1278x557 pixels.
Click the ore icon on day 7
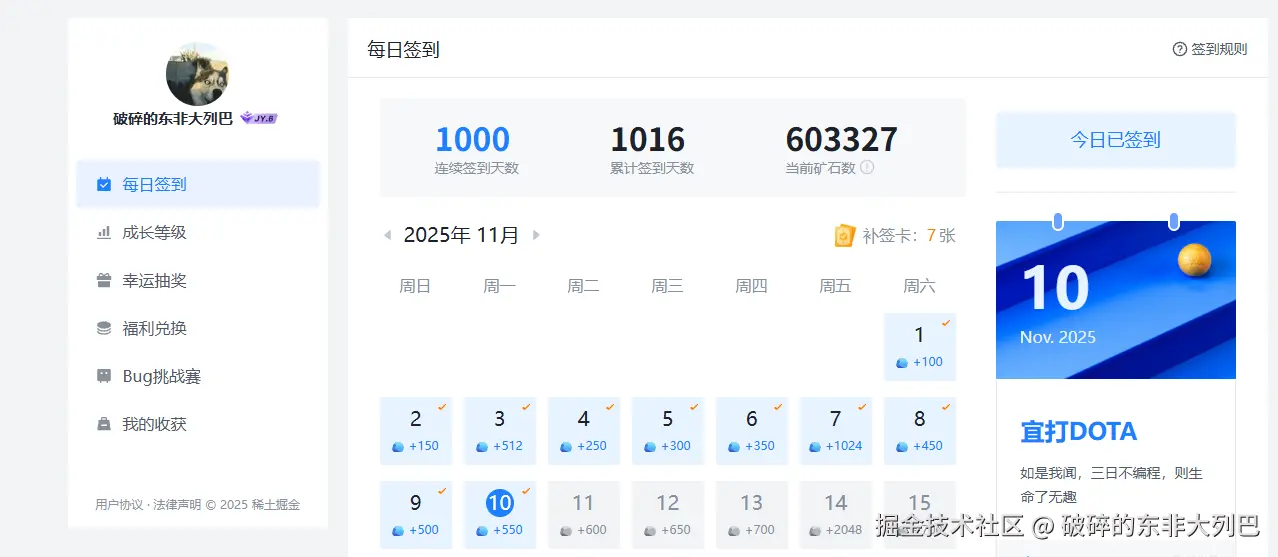point(815,447)
